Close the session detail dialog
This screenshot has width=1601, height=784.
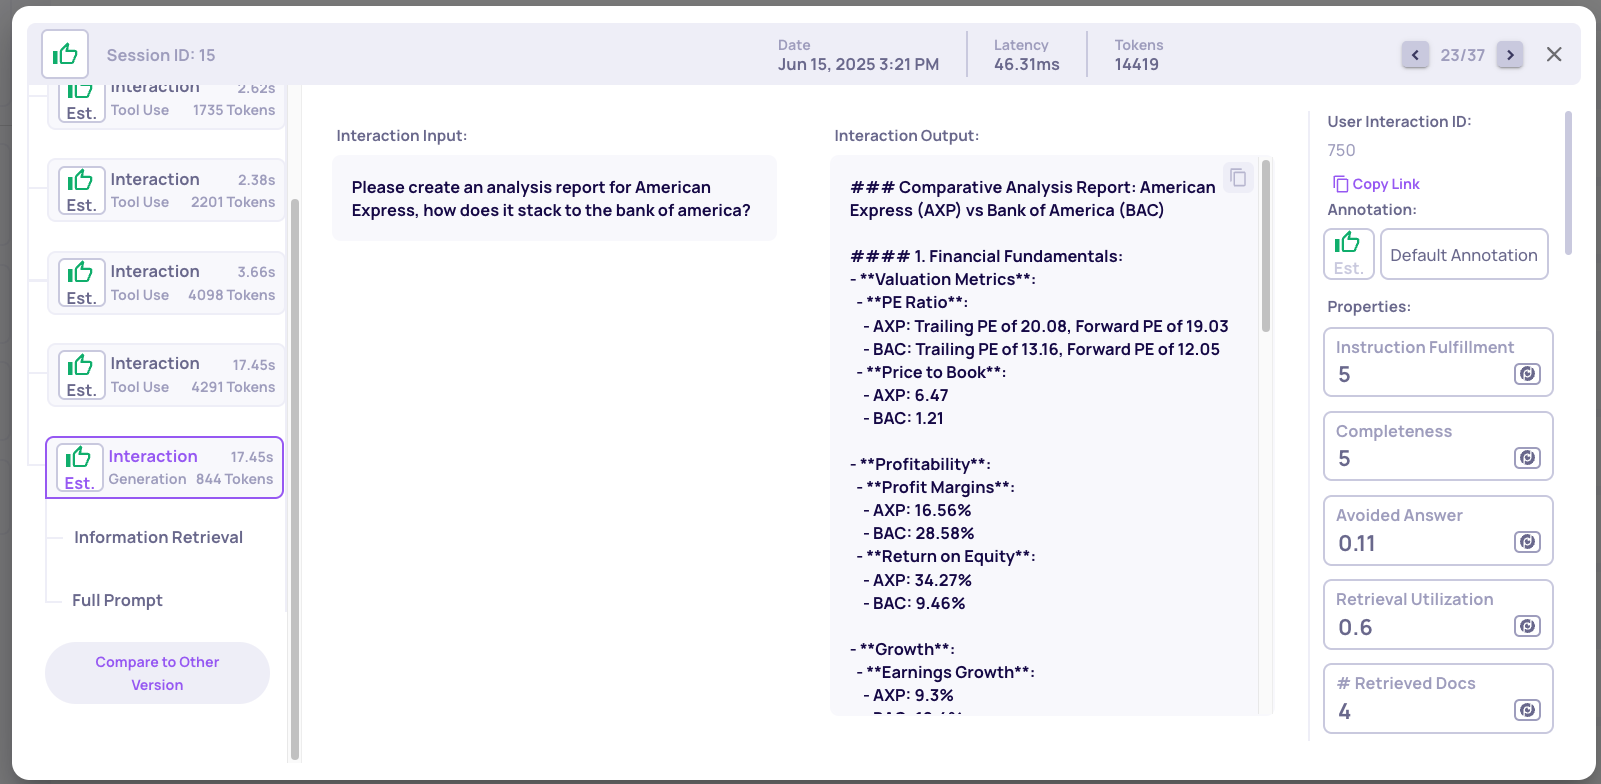pos(1554,54)
